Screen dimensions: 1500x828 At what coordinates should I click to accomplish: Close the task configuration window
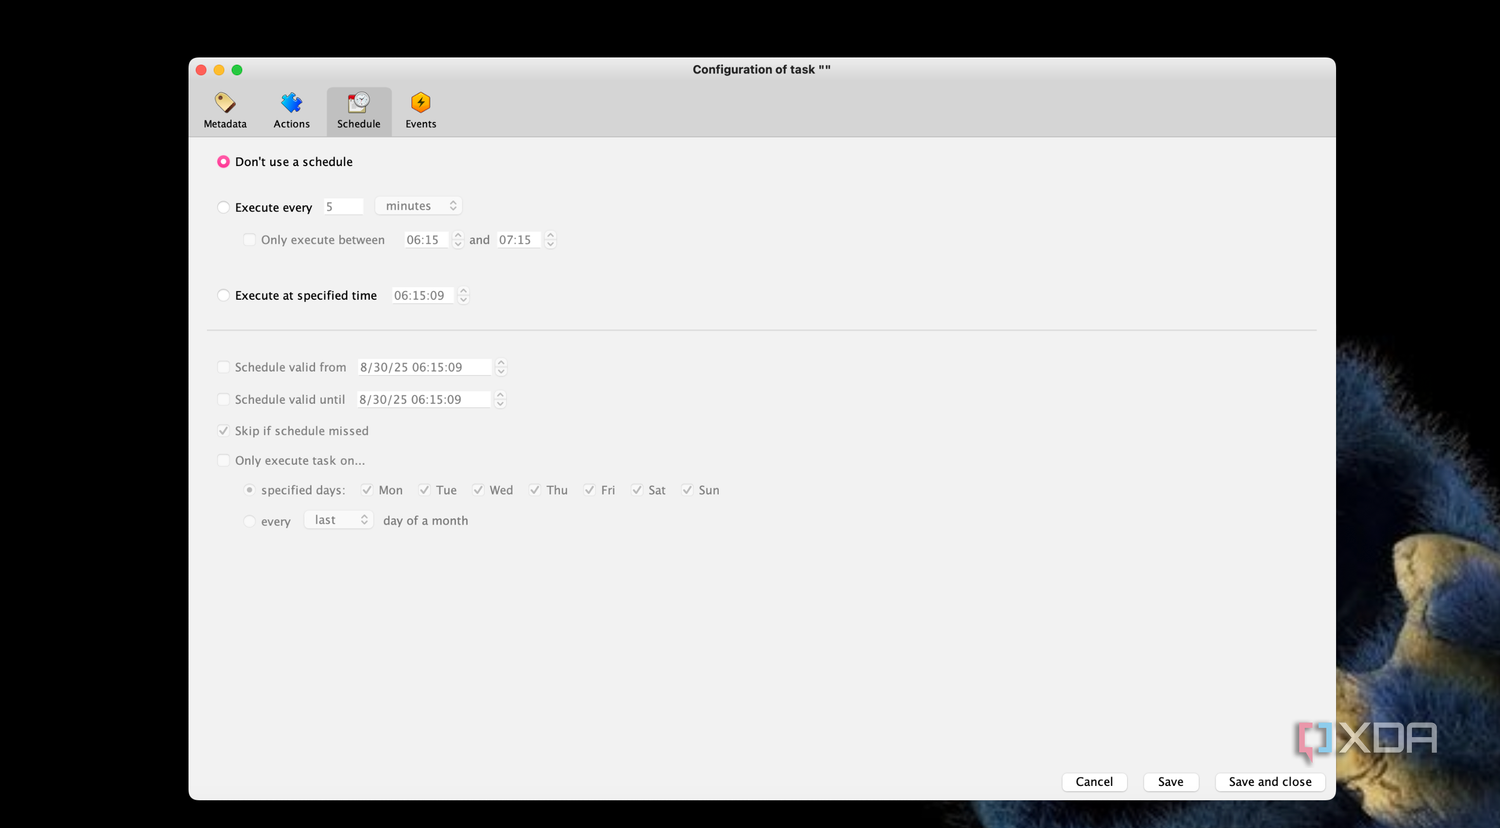click(201, 70)
